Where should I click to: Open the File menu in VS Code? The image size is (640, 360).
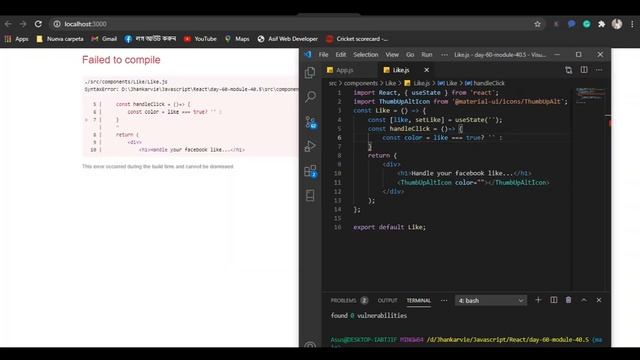pyautogui.click(x=323, y=55)
